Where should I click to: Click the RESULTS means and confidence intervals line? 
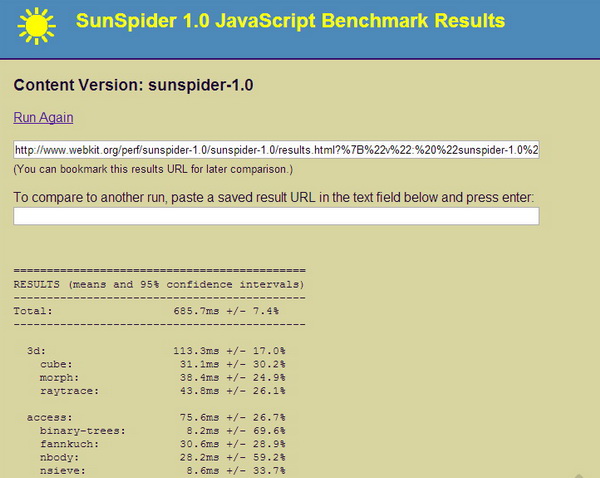tap(159, 284)
